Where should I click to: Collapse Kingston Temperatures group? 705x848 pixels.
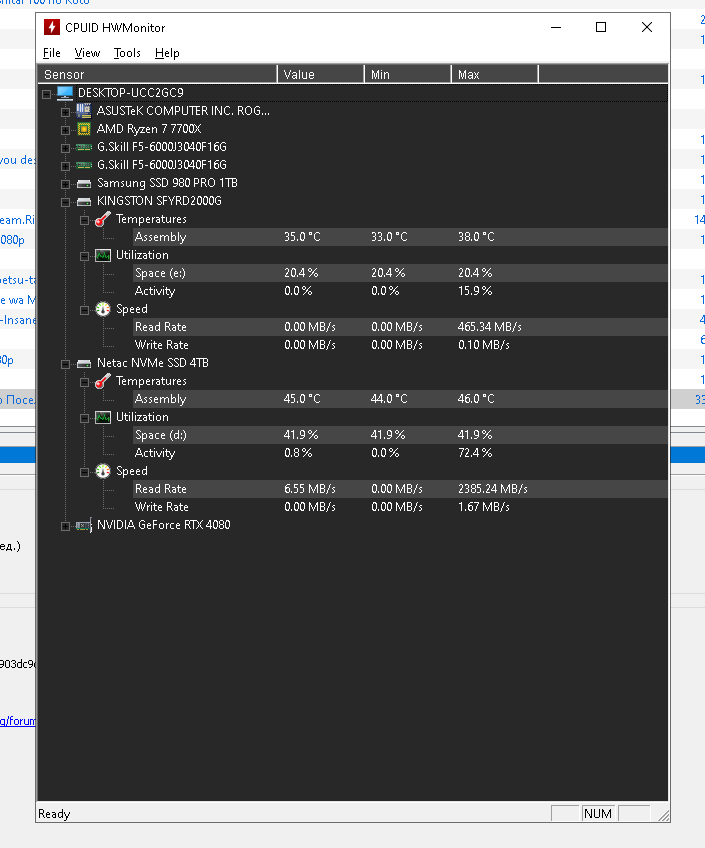click(84, 220)
